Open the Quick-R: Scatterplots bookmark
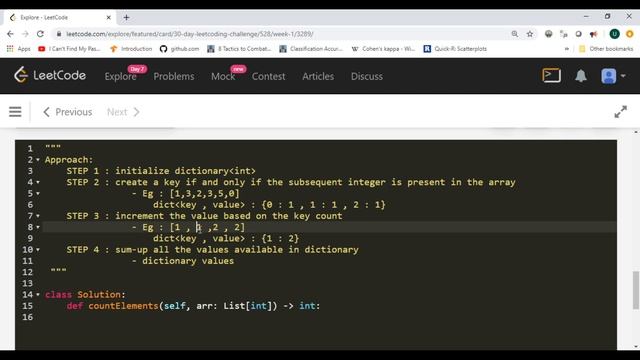The width and height of the screenshot is (640, 360). 456,49
